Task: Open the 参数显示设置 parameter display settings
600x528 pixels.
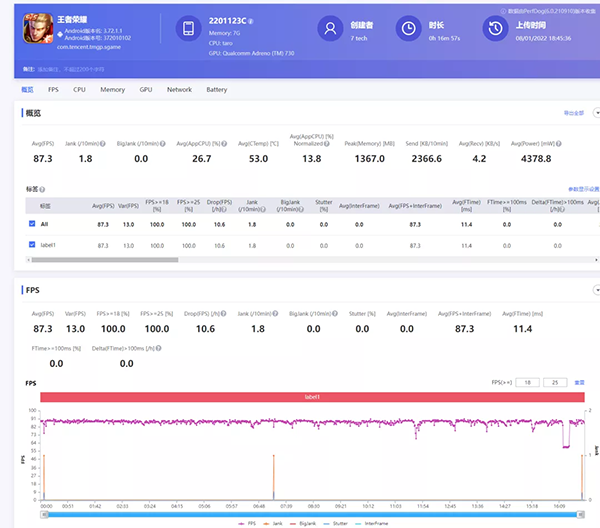Action: pos(582,188)
